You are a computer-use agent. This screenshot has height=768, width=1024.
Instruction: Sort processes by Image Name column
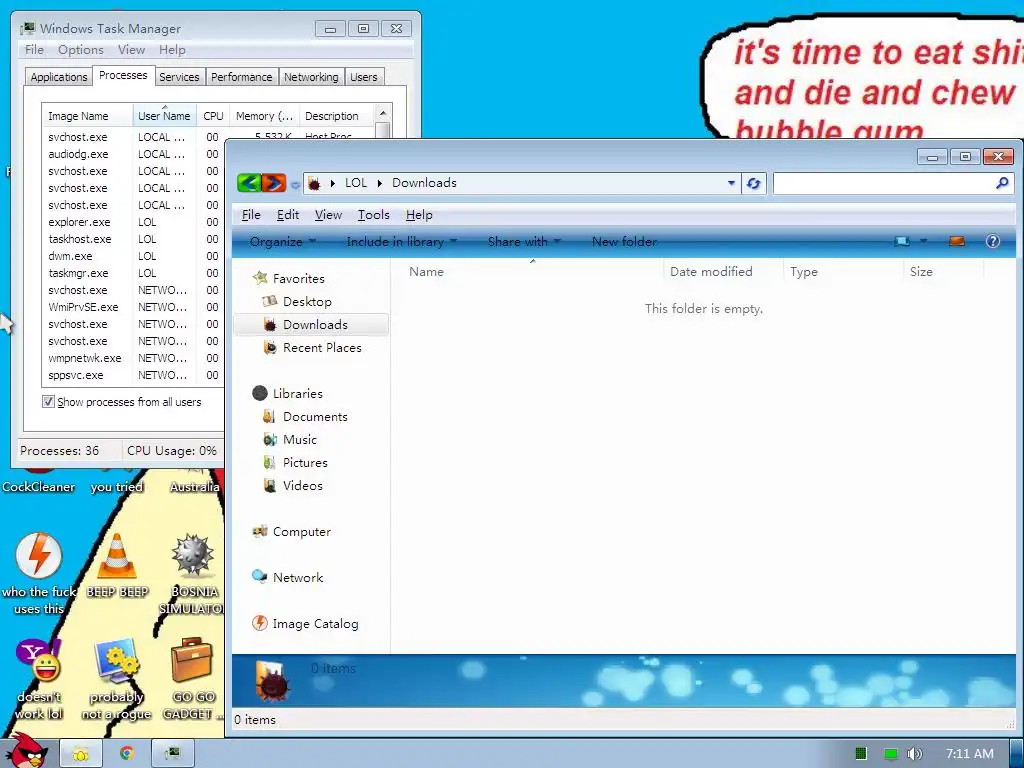88,116
